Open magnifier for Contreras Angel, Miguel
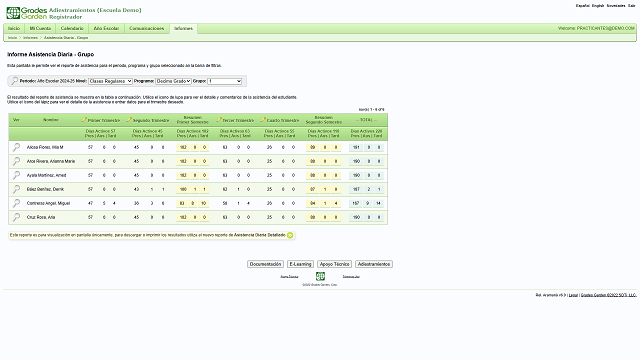The width and height of the screenshot is (640, 360). point(16,203)
